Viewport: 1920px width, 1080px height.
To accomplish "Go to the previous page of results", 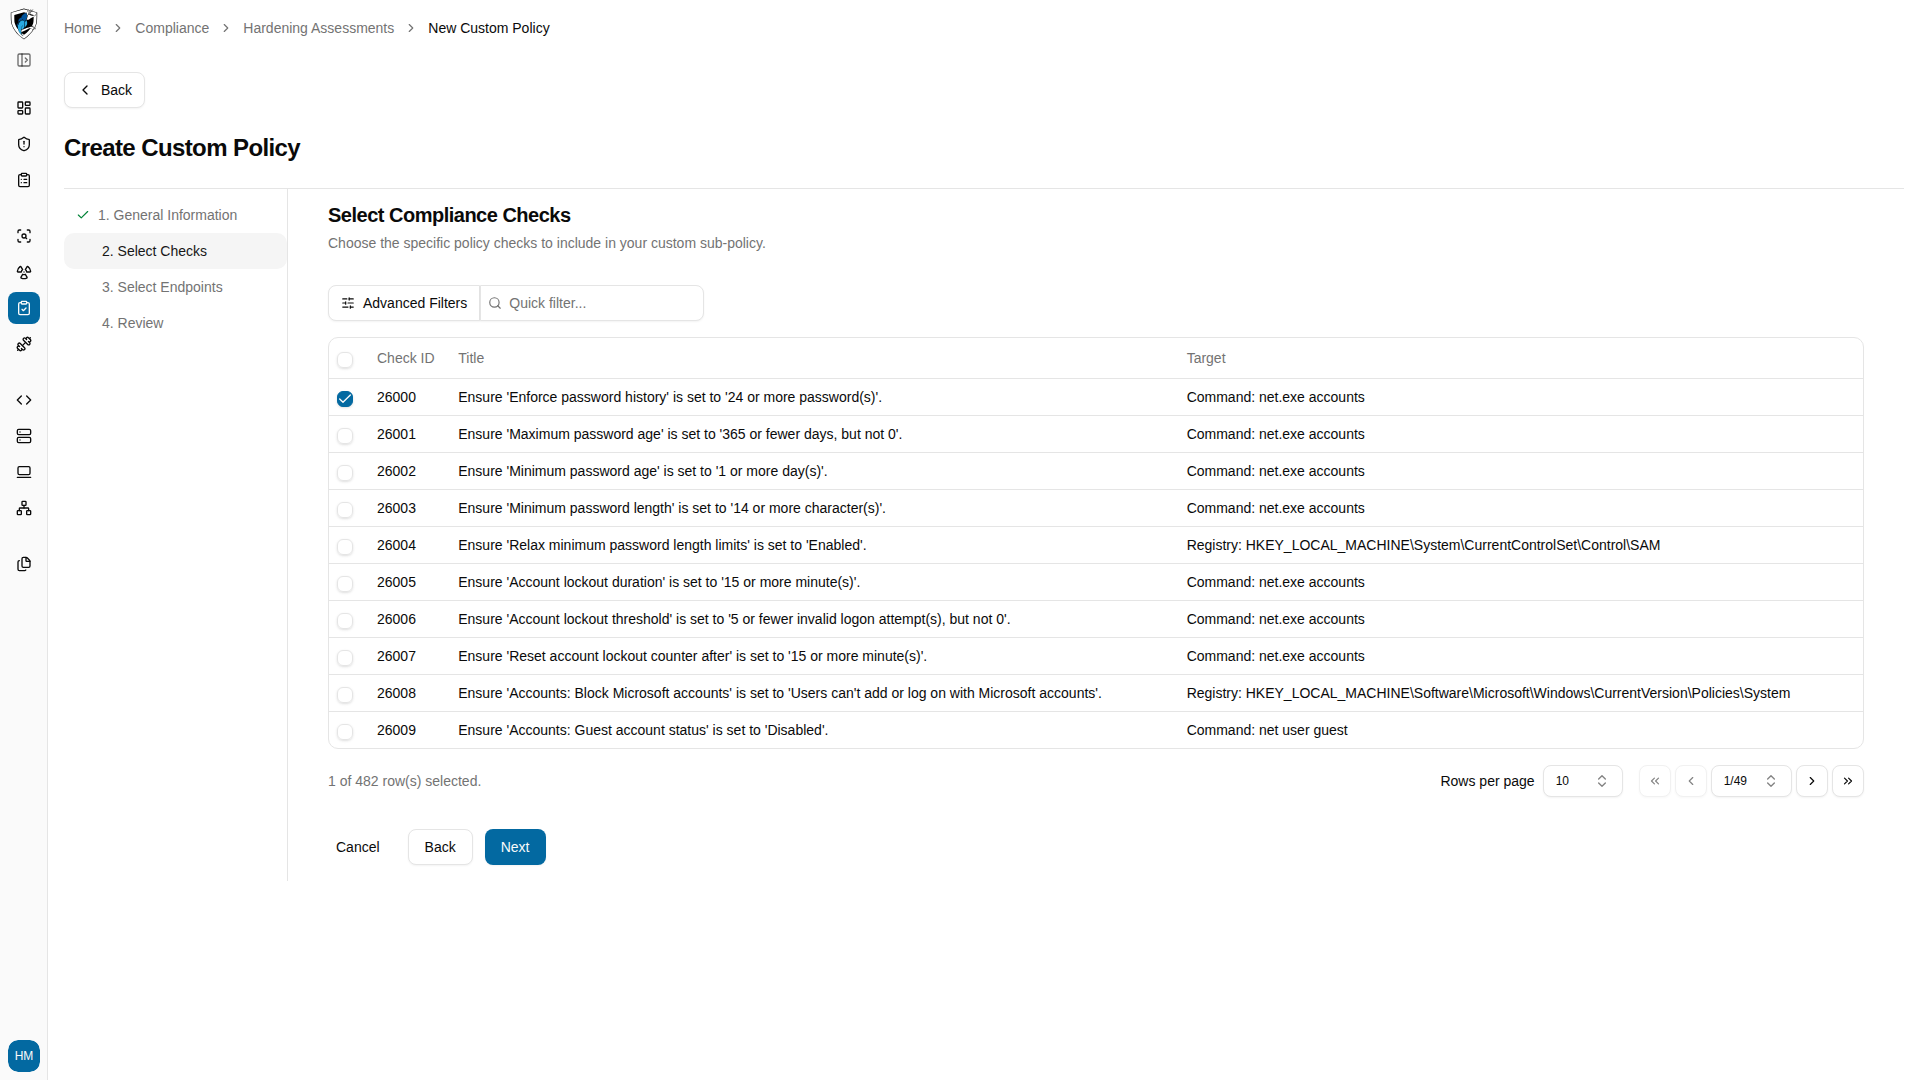I will (x=1691, y=781).
